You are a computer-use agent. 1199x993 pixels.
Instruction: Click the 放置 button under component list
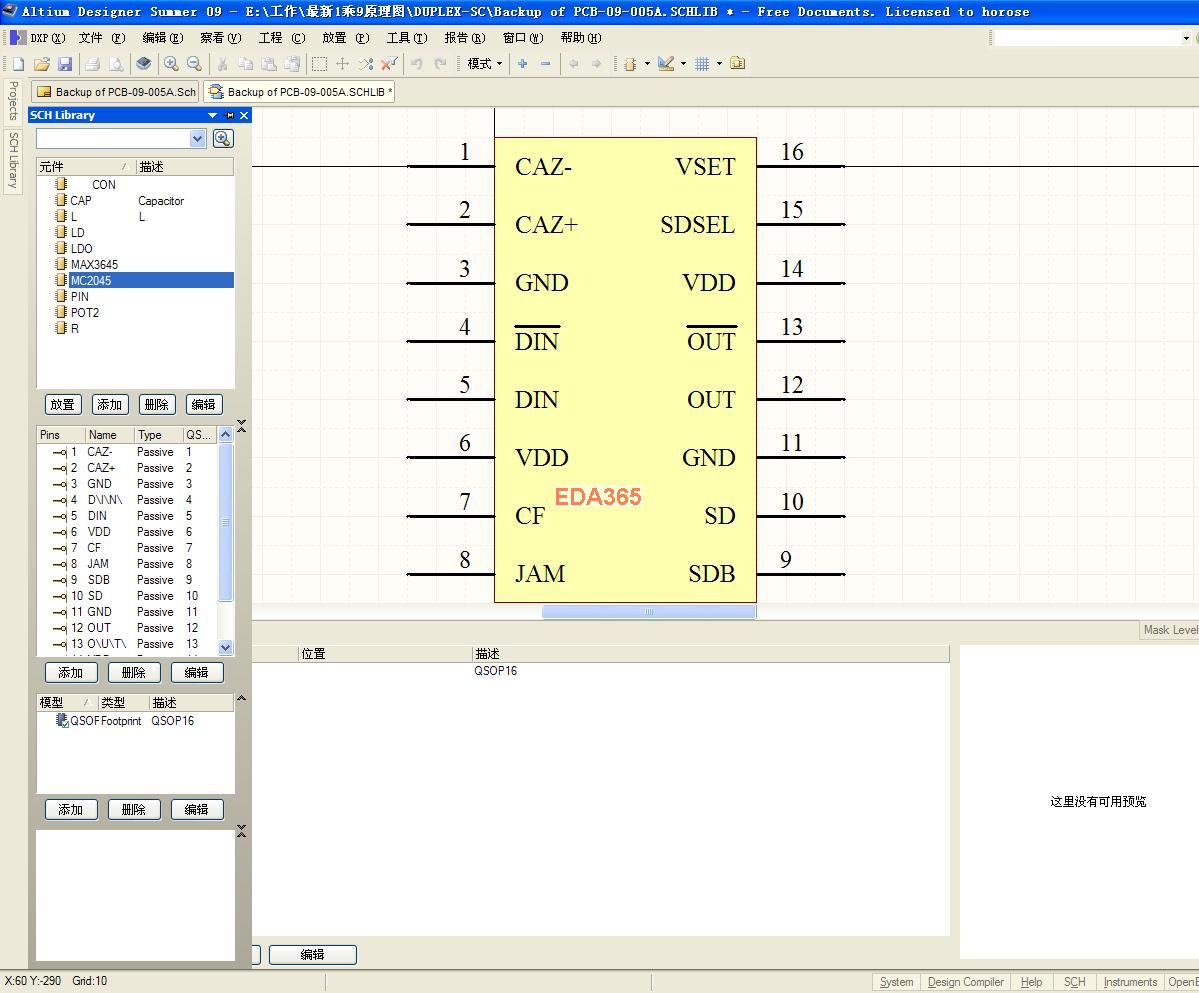point(63,405)
